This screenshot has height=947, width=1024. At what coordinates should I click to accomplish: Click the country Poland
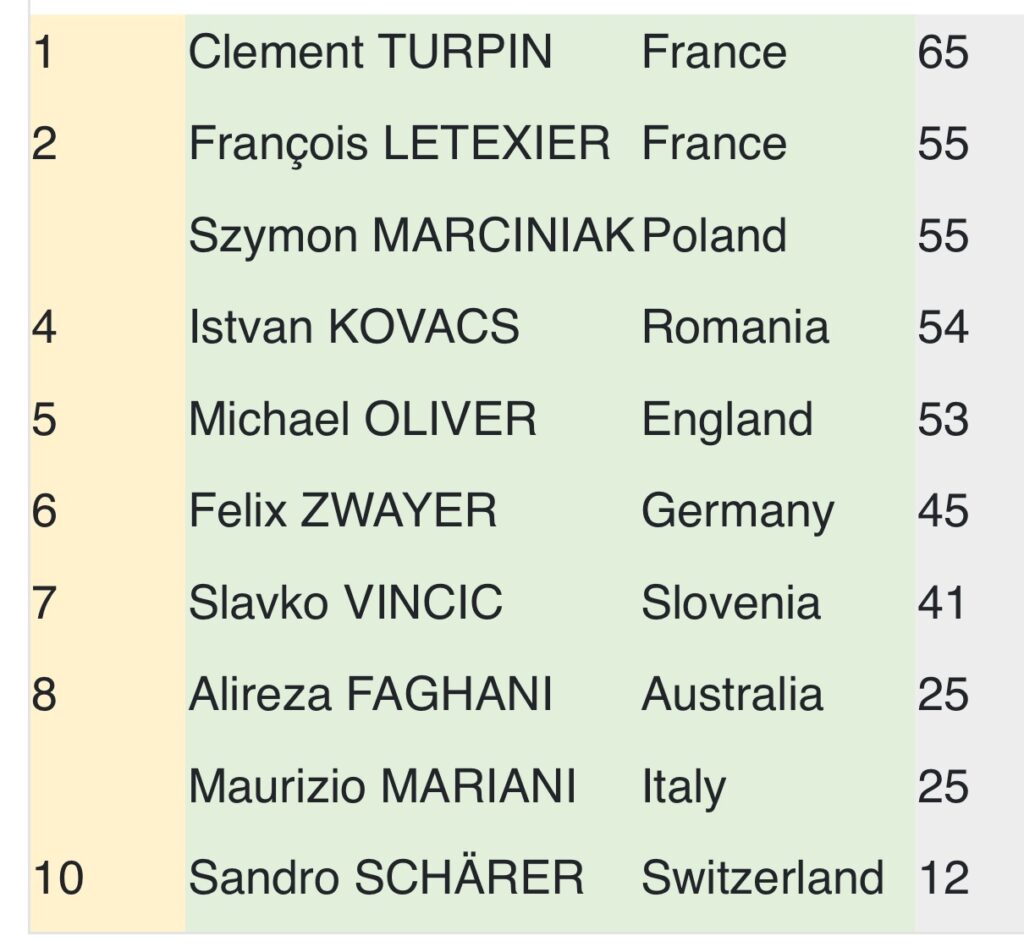tap(714, 236)
